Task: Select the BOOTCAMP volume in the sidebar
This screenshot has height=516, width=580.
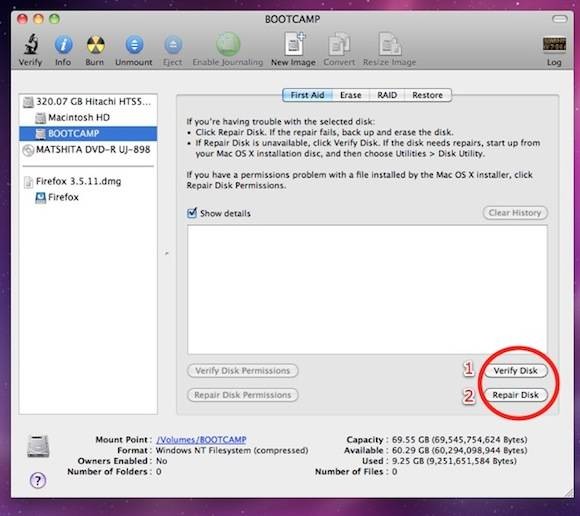Action: (88, 133)
